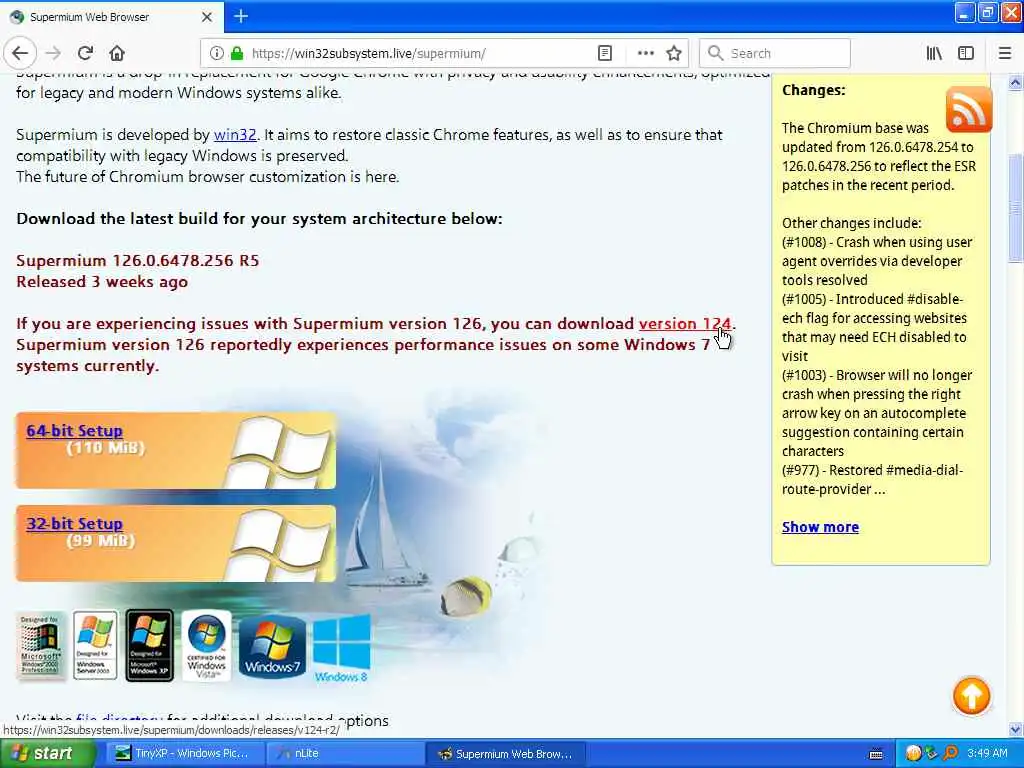1024x768 pixels.
Task: Click Supermium Web Browser taskbar button
Action: pyautogui.click(x=505, y=754)
